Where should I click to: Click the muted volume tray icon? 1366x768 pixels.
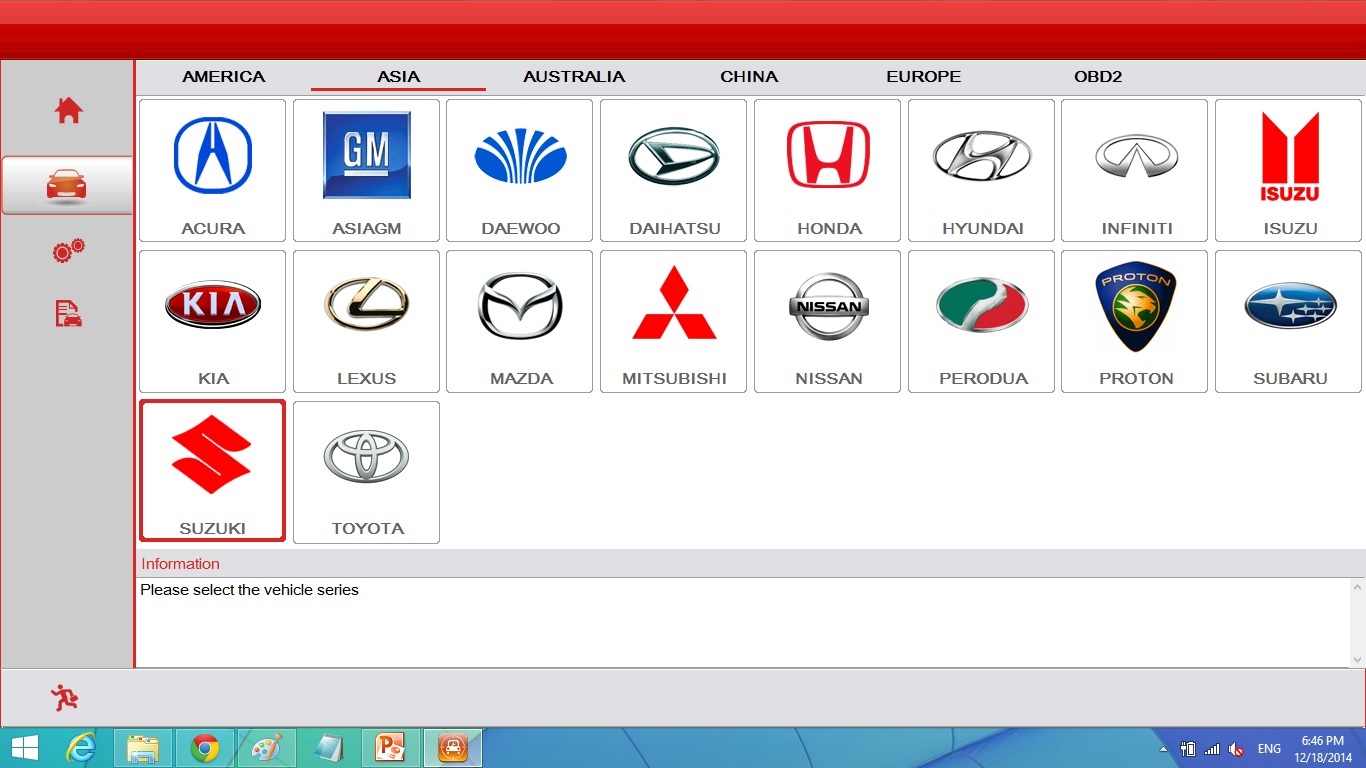pos(1236,749)
